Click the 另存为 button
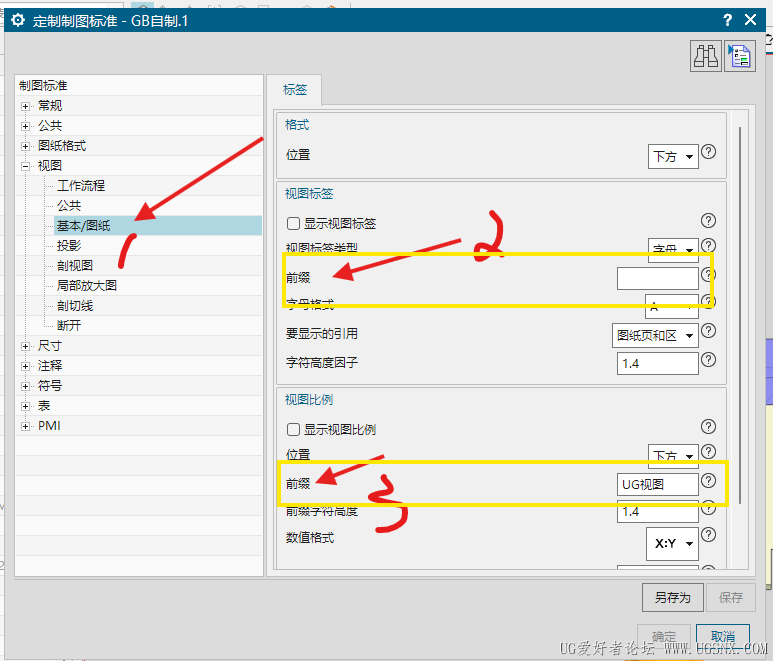 pos(672,597)
